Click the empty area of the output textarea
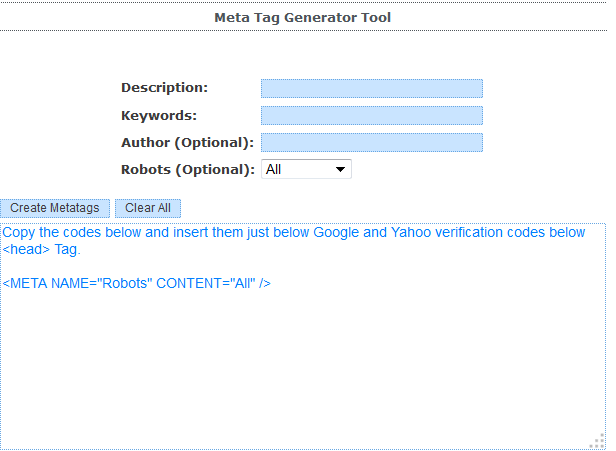 [300, 370]
